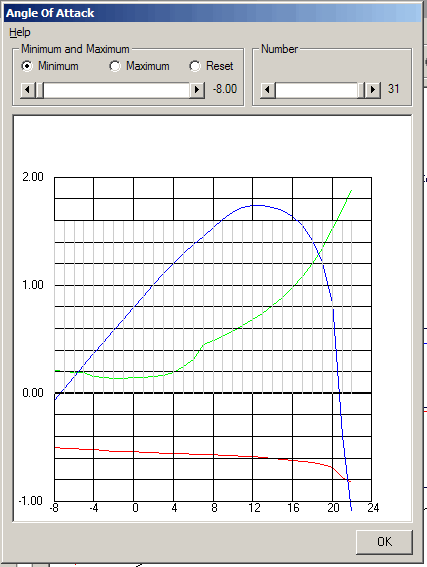Image resolution: width=427 pixels, height=567 pixels.
Task: Confirm with the OK button
Action: [x=384, y=542]
